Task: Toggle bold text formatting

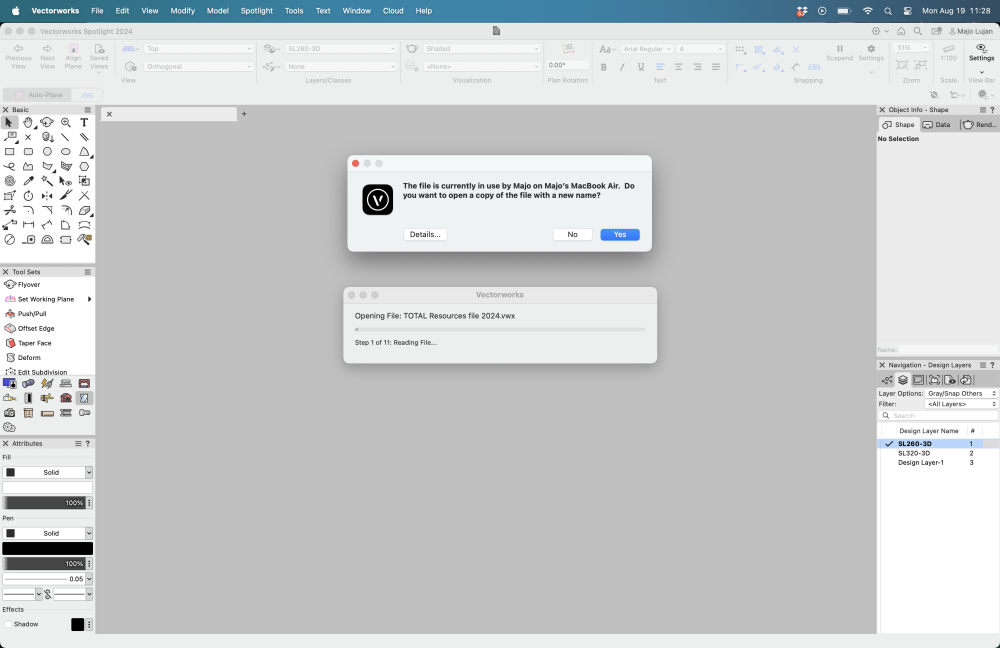Action: [603, 67]
